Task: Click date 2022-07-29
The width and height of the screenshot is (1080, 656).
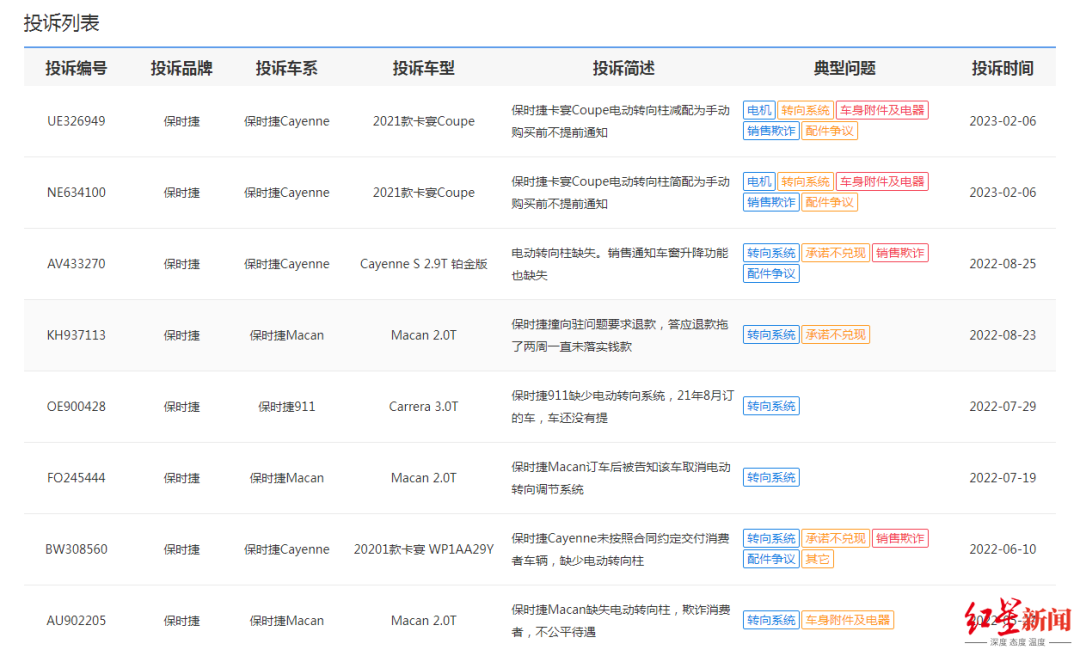Action: click(x=1002, y=407)
